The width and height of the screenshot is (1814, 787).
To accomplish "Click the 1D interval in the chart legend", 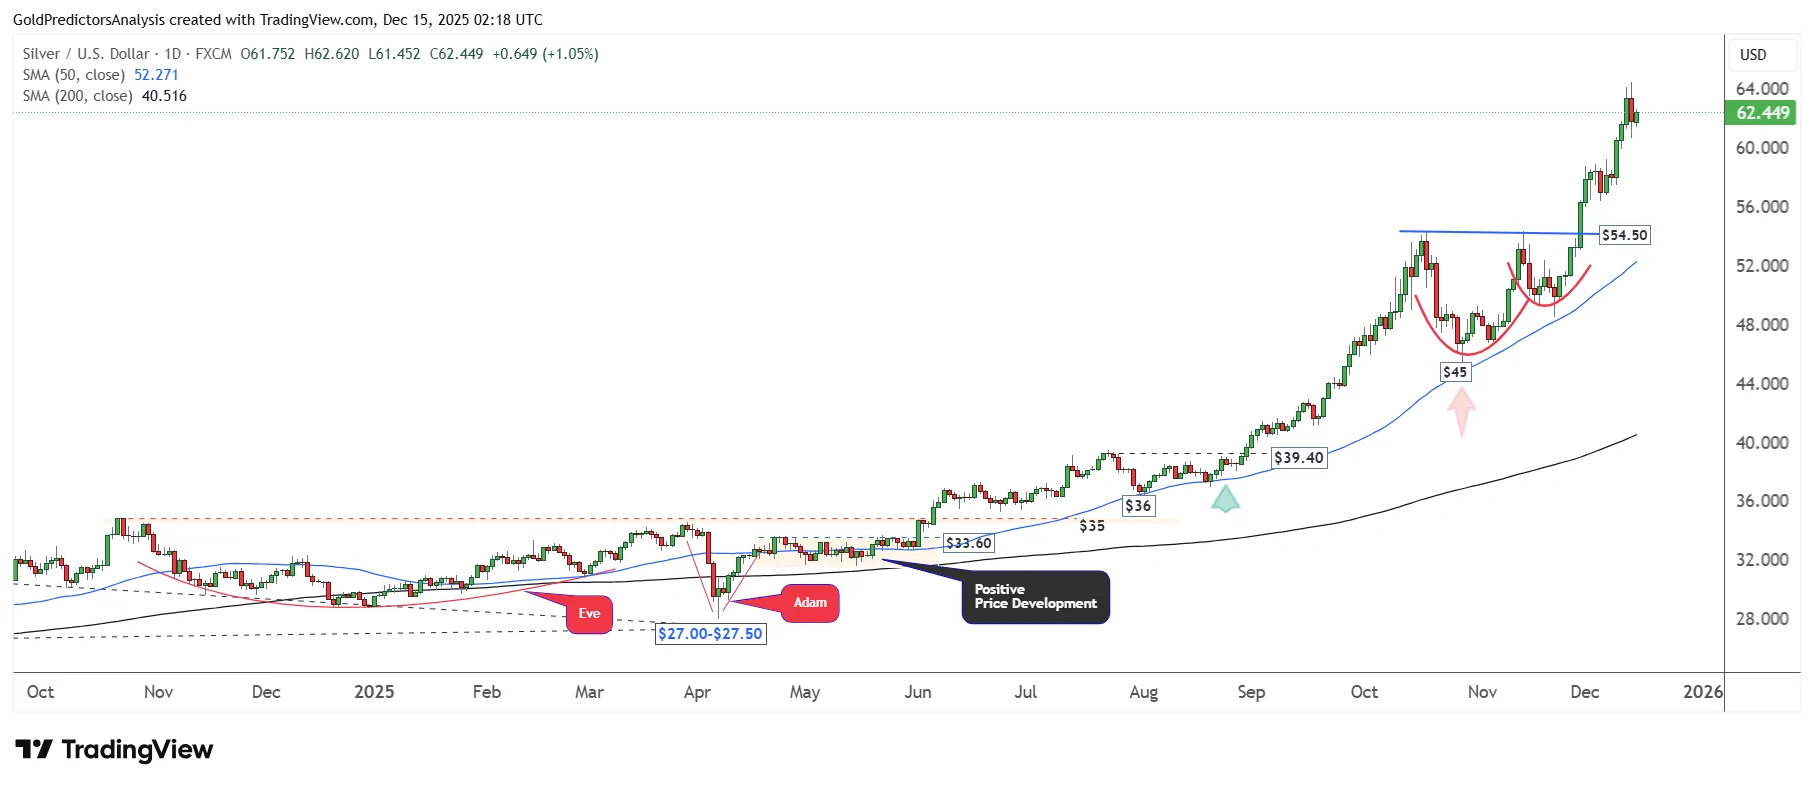I will tap(173, 54).
